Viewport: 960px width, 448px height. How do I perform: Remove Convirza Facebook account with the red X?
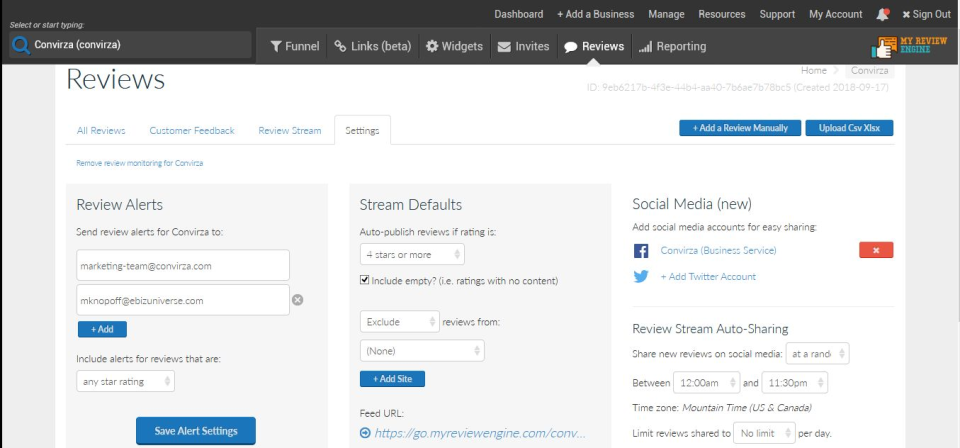(876, 250)
